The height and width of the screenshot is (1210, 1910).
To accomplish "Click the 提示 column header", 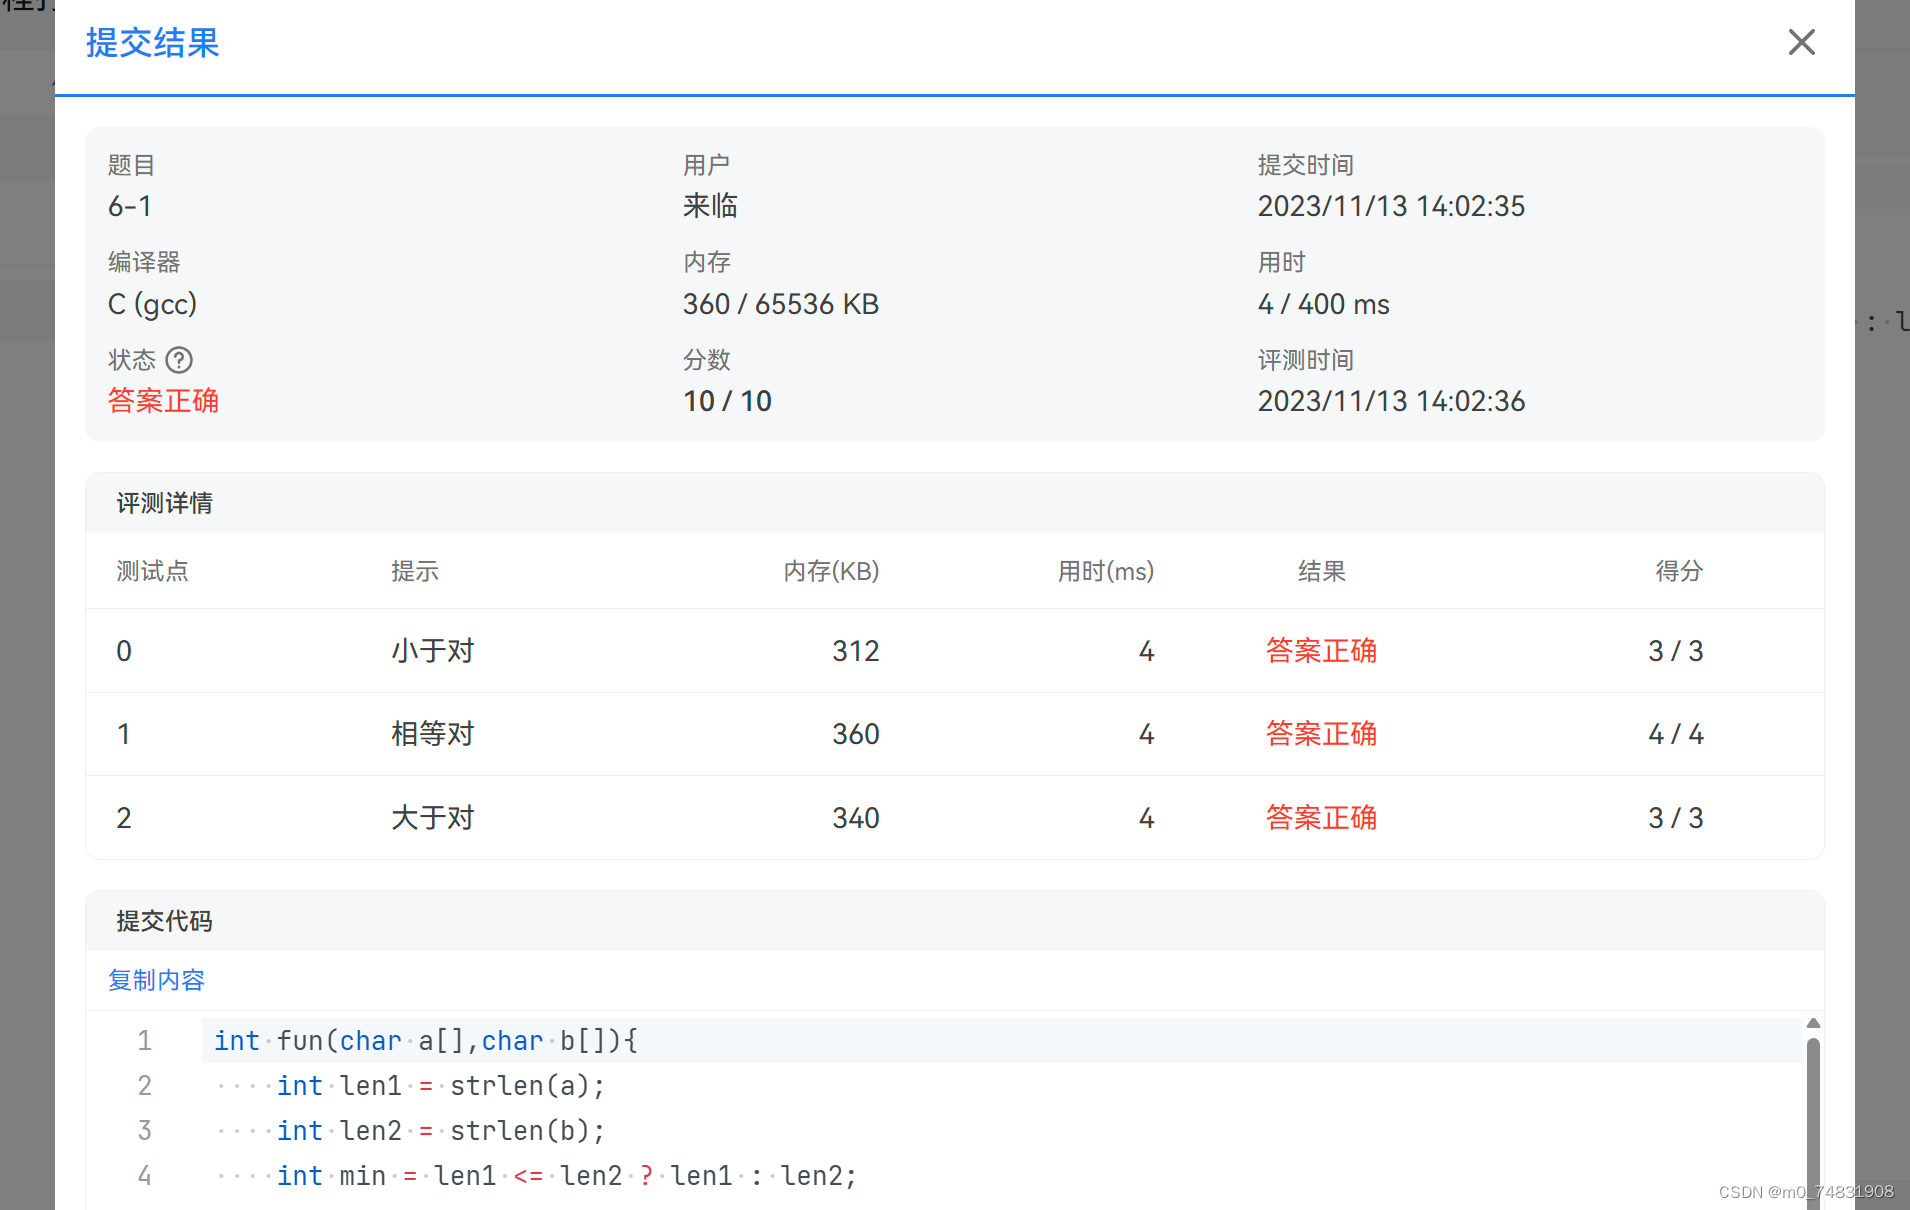I will [414, 571].
